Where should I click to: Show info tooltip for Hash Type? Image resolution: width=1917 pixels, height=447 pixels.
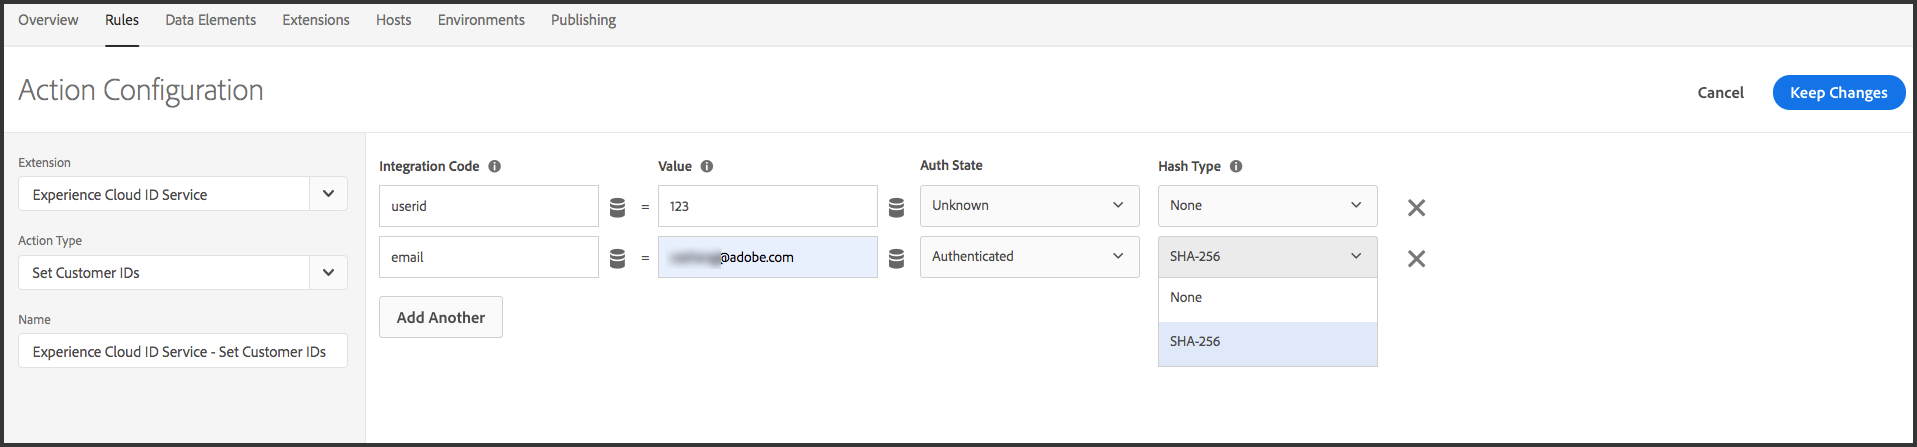click(x=1236, y=166)
